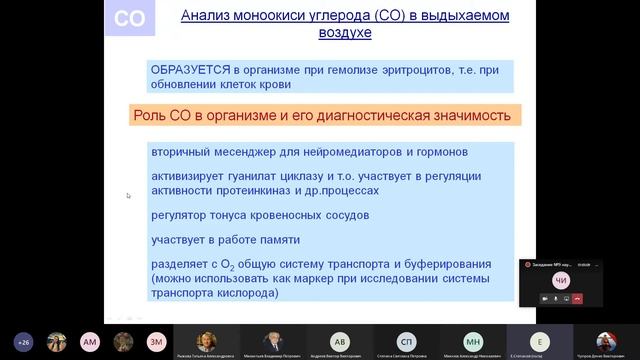Viewport: 640px width, 360px height.
Task: Click the share screen icon in mini window
Action: coord(567,299)
